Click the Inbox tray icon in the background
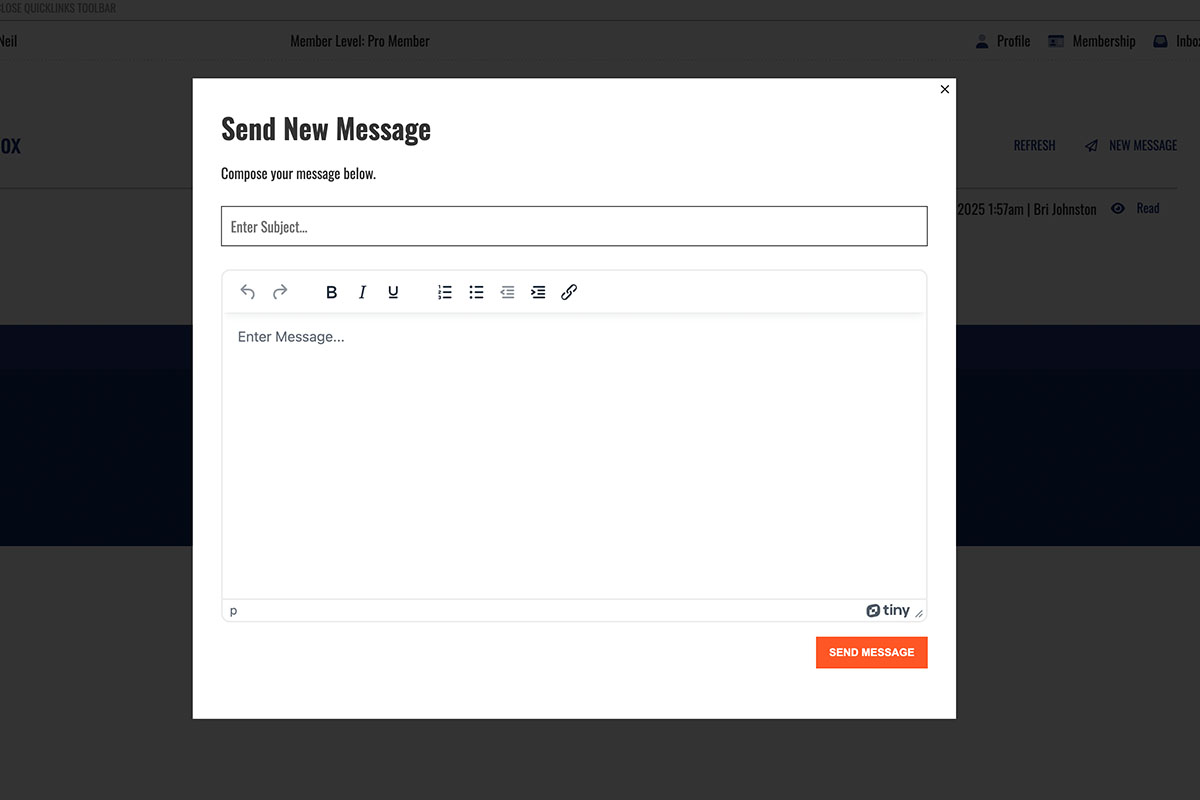 click(x=1160, y=41)
